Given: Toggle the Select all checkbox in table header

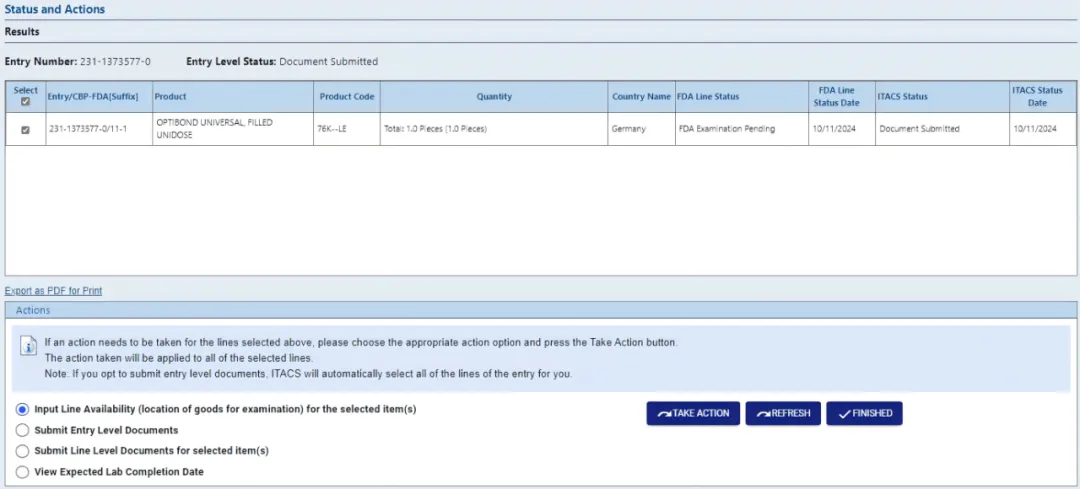Looking at the screenshot, I should (25, 101).
